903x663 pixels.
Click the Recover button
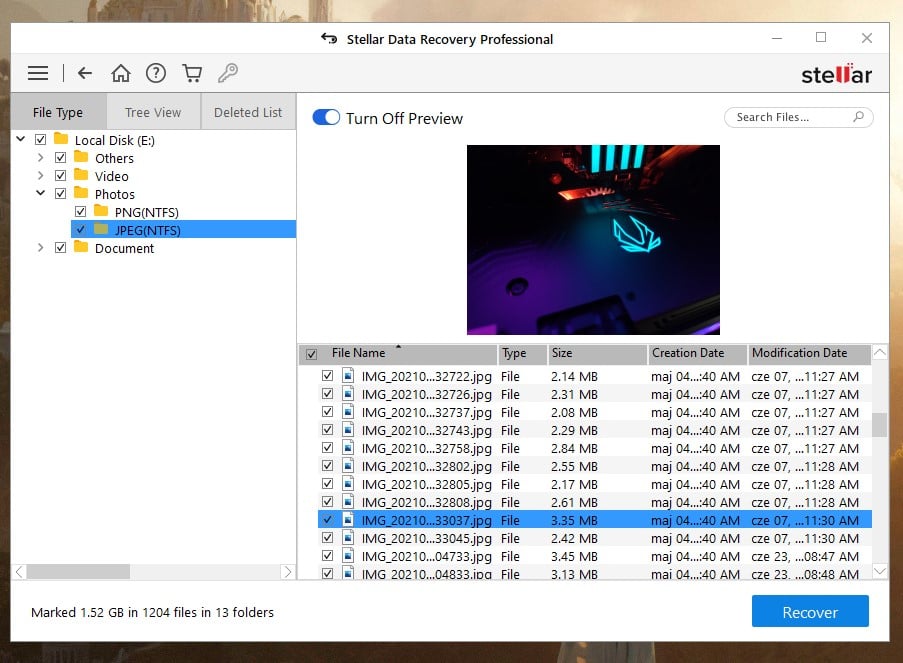(810, 611)
